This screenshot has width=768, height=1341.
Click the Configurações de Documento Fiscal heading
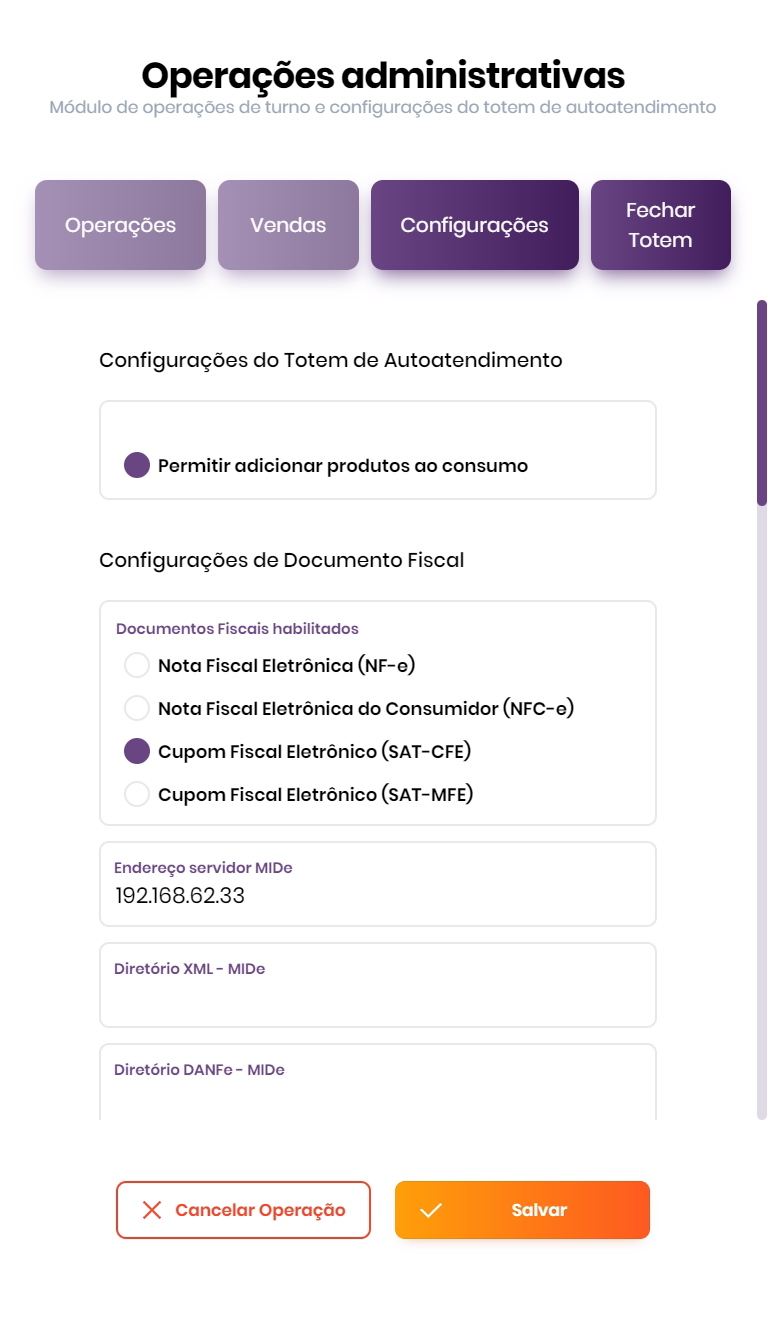click(282, 560)
